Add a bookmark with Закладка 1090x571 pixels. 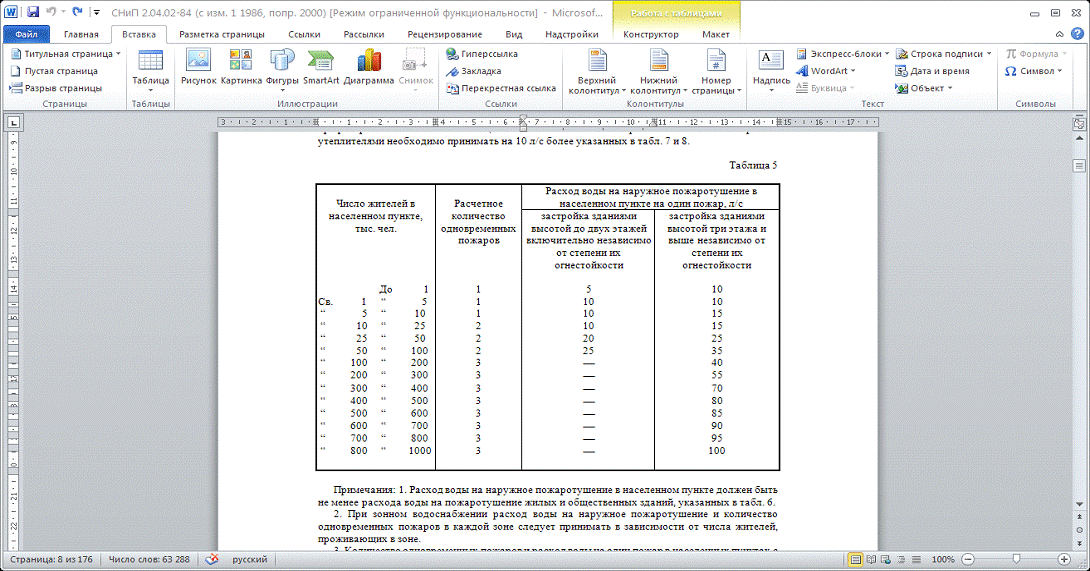tap(453, 71)
